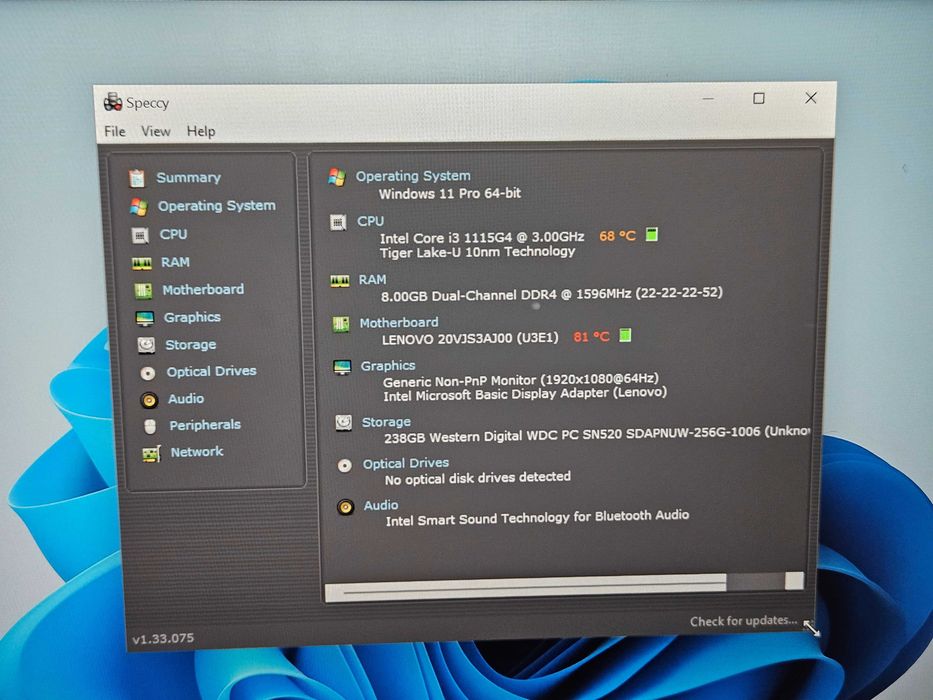Click Optical Drives heading link in summary

pyautogui.click(x=406, y=464)
